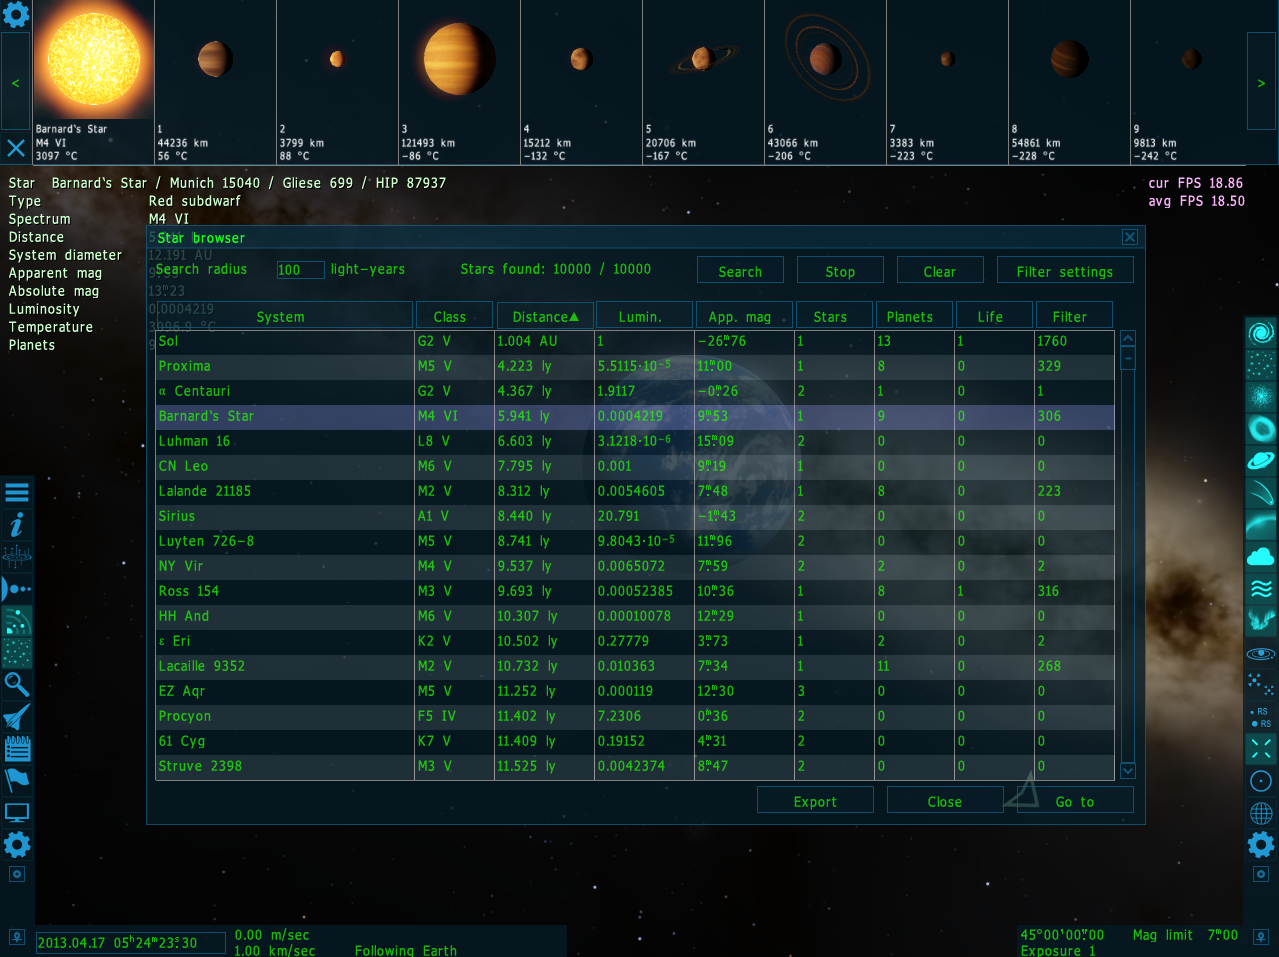This screenshot has width=1279, height=957.
Task: Click the star list scroll-down arrow
Action: (1128, 771)
